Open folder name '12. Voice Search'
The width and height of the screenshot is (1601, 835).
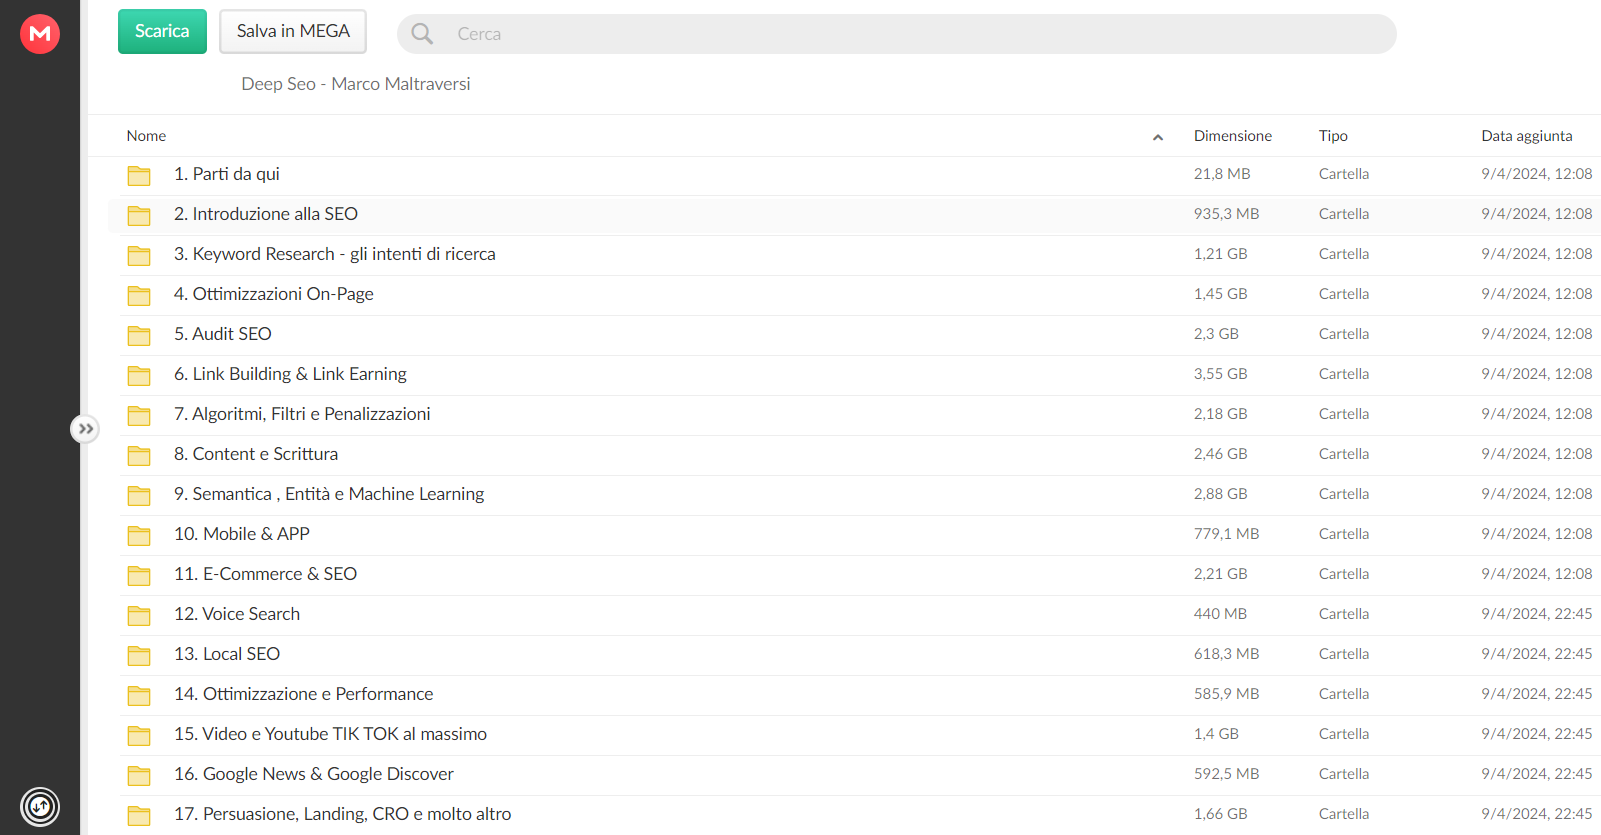pos(237,614)
